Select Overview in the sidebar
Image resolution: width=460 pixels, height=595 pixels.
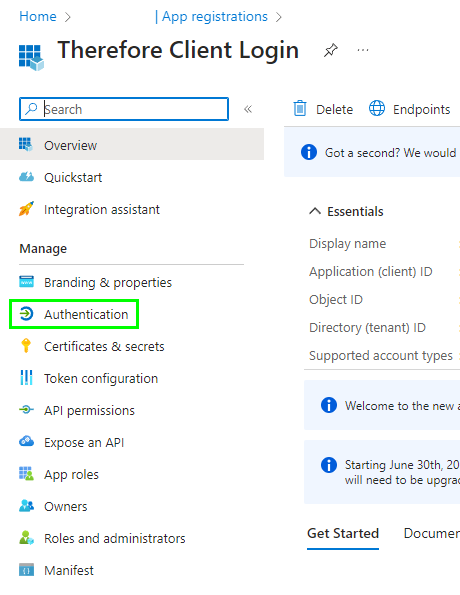(132, 145)
